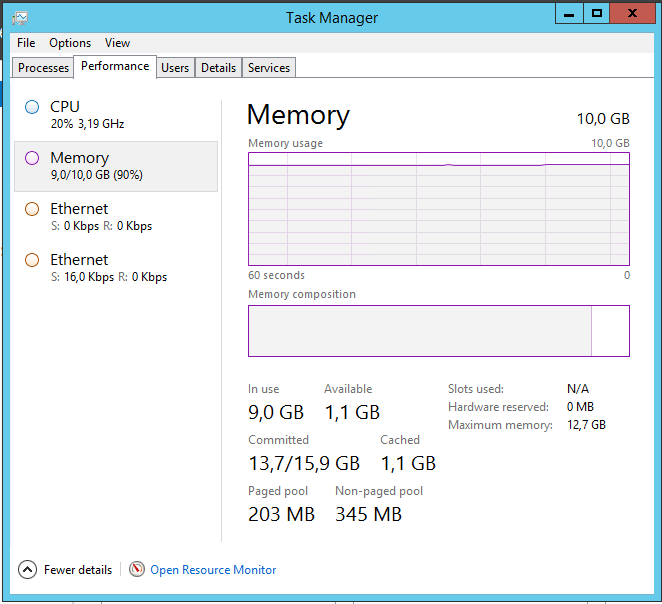
Task: Select Ethernet adapter sending 16,0 Kbps
Action: click(108, 268)
